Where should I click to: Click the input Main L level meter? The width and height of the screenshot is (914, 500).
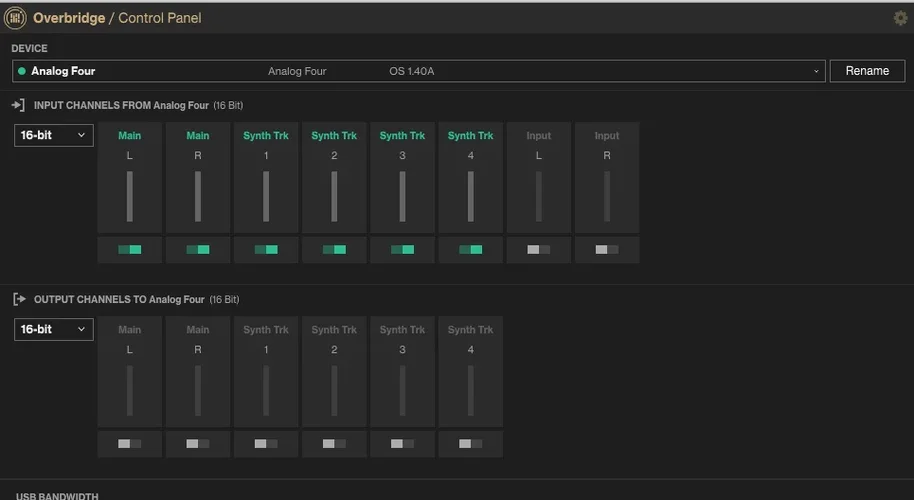129,196
